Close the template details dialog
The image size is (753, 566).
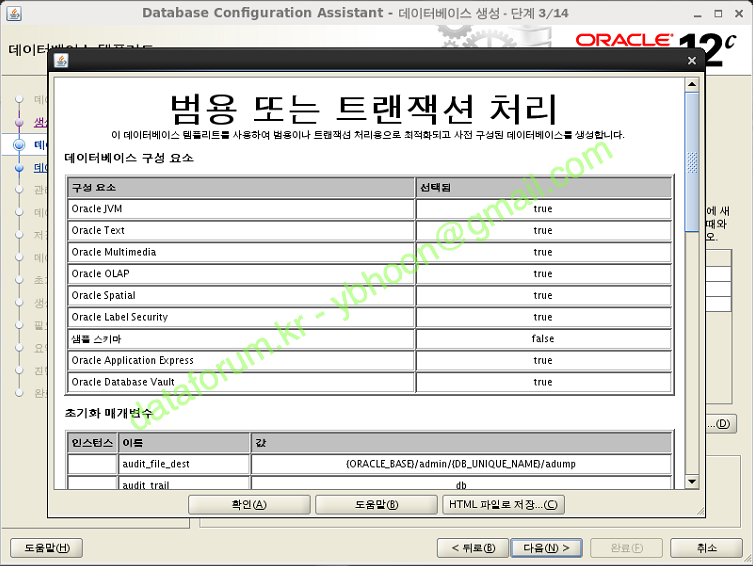[691, 60]
